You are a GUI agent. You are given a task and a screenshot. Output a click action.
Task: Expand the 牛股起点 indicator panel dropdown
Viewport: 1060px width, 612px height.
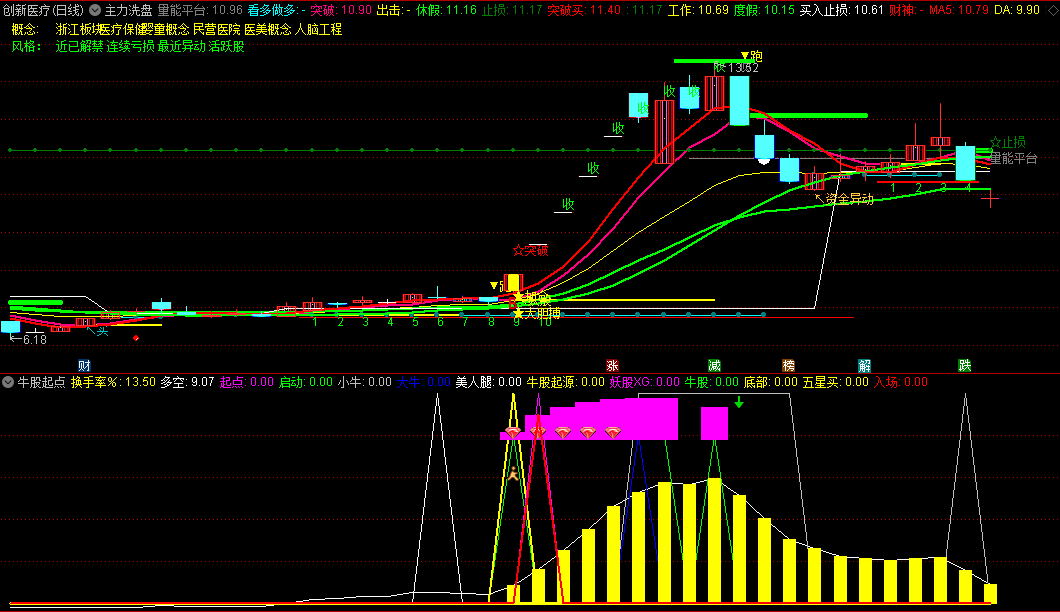point(7,382)
